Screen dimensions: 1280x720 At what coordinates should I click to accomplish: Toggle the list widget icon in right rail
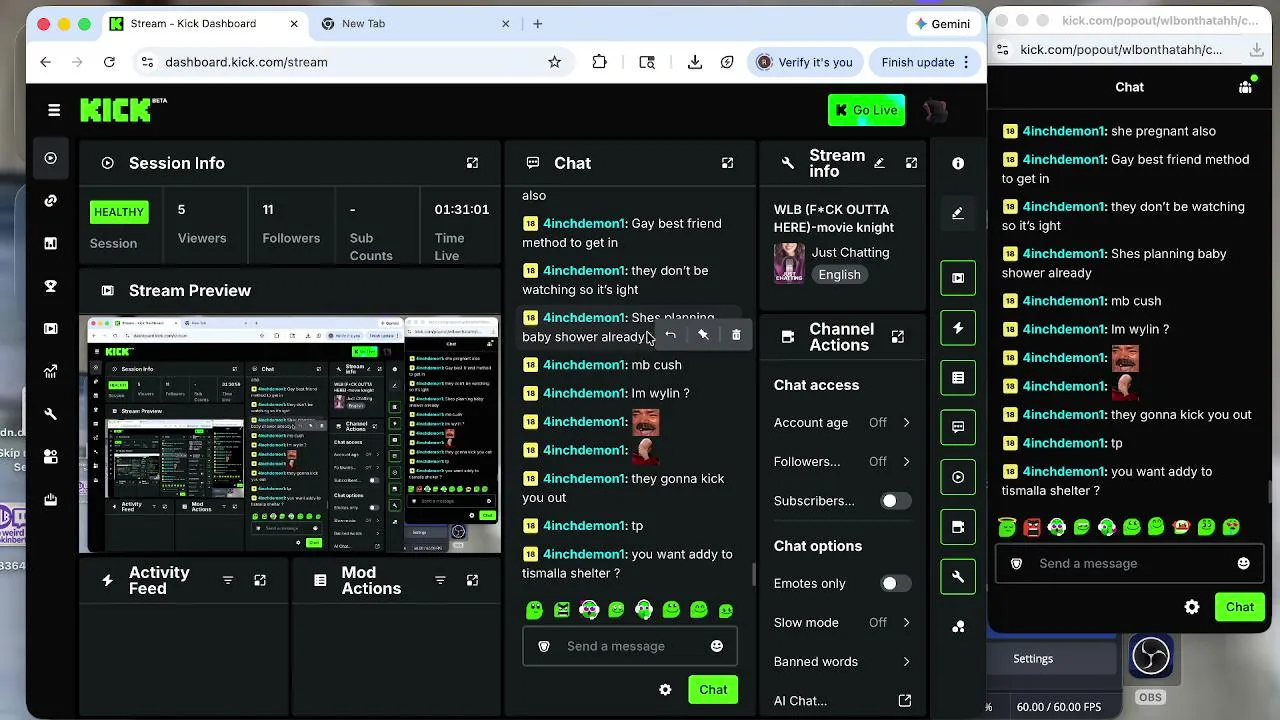(x=958, y=378)
